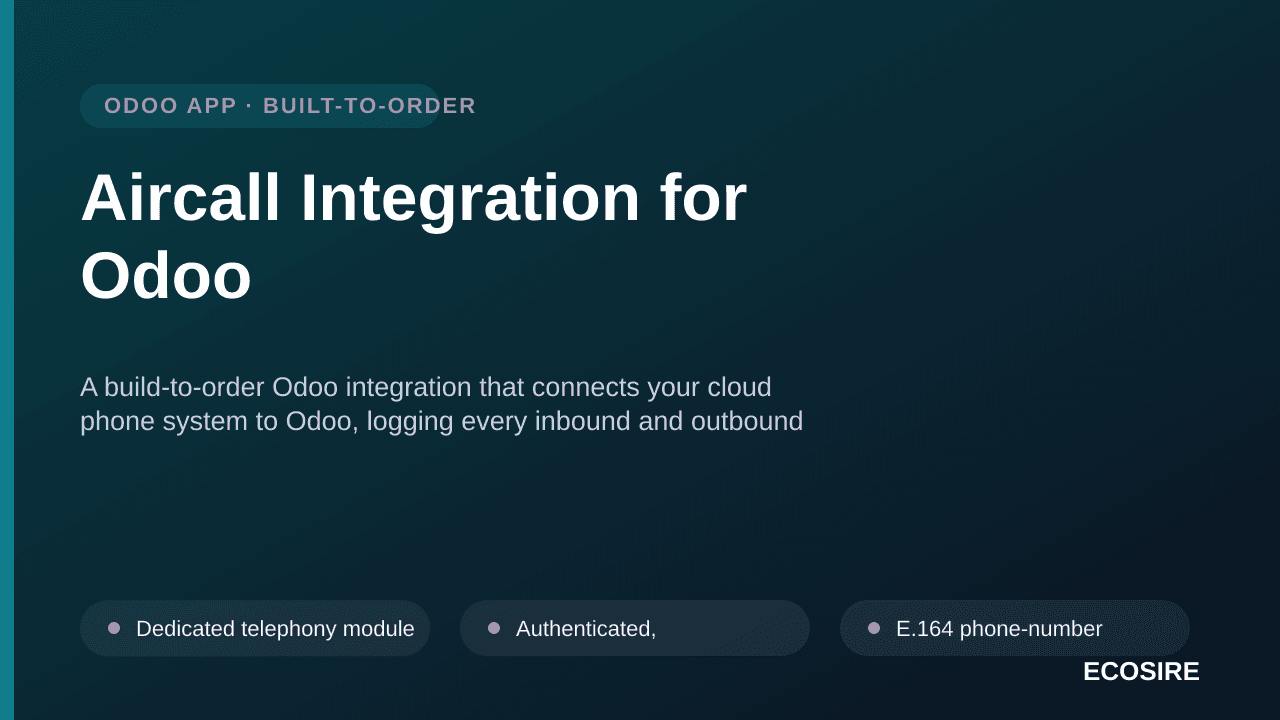Image resolution: width=1280 pixels, height=720 pixels.
Task: Click the Dedicated telephony module pill
Action: coord(255,628)
